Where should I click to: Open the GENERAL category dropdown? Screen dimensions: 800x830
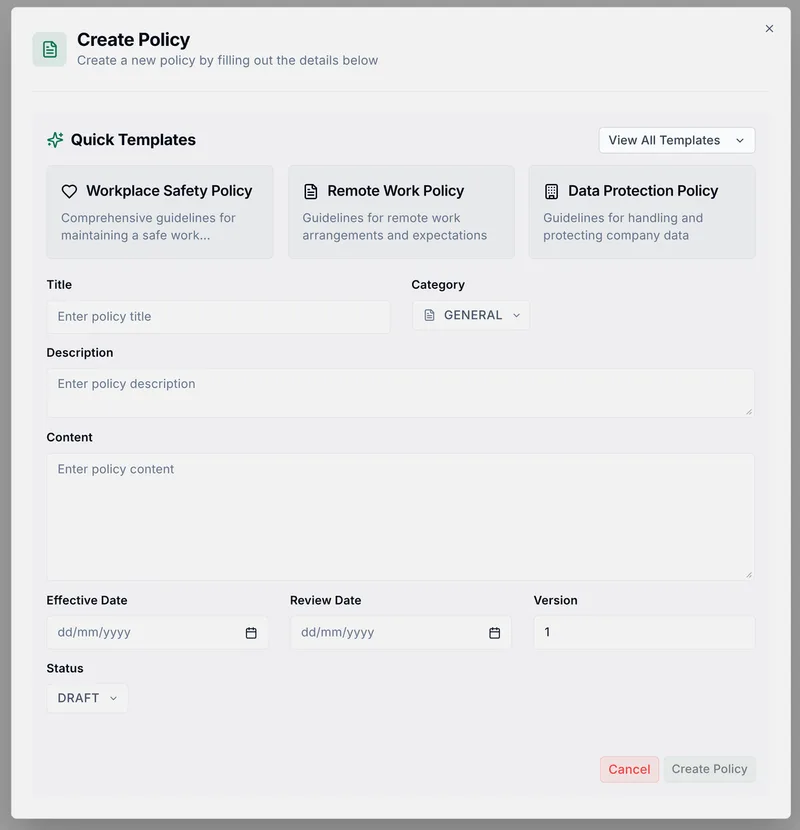pos(471,315)
